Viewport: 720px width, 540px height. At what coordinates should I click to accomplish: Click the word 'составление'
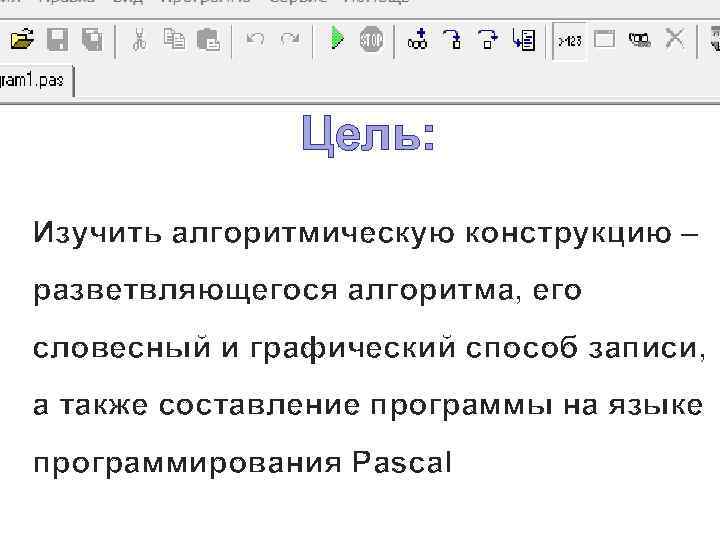tap(259, 405)
